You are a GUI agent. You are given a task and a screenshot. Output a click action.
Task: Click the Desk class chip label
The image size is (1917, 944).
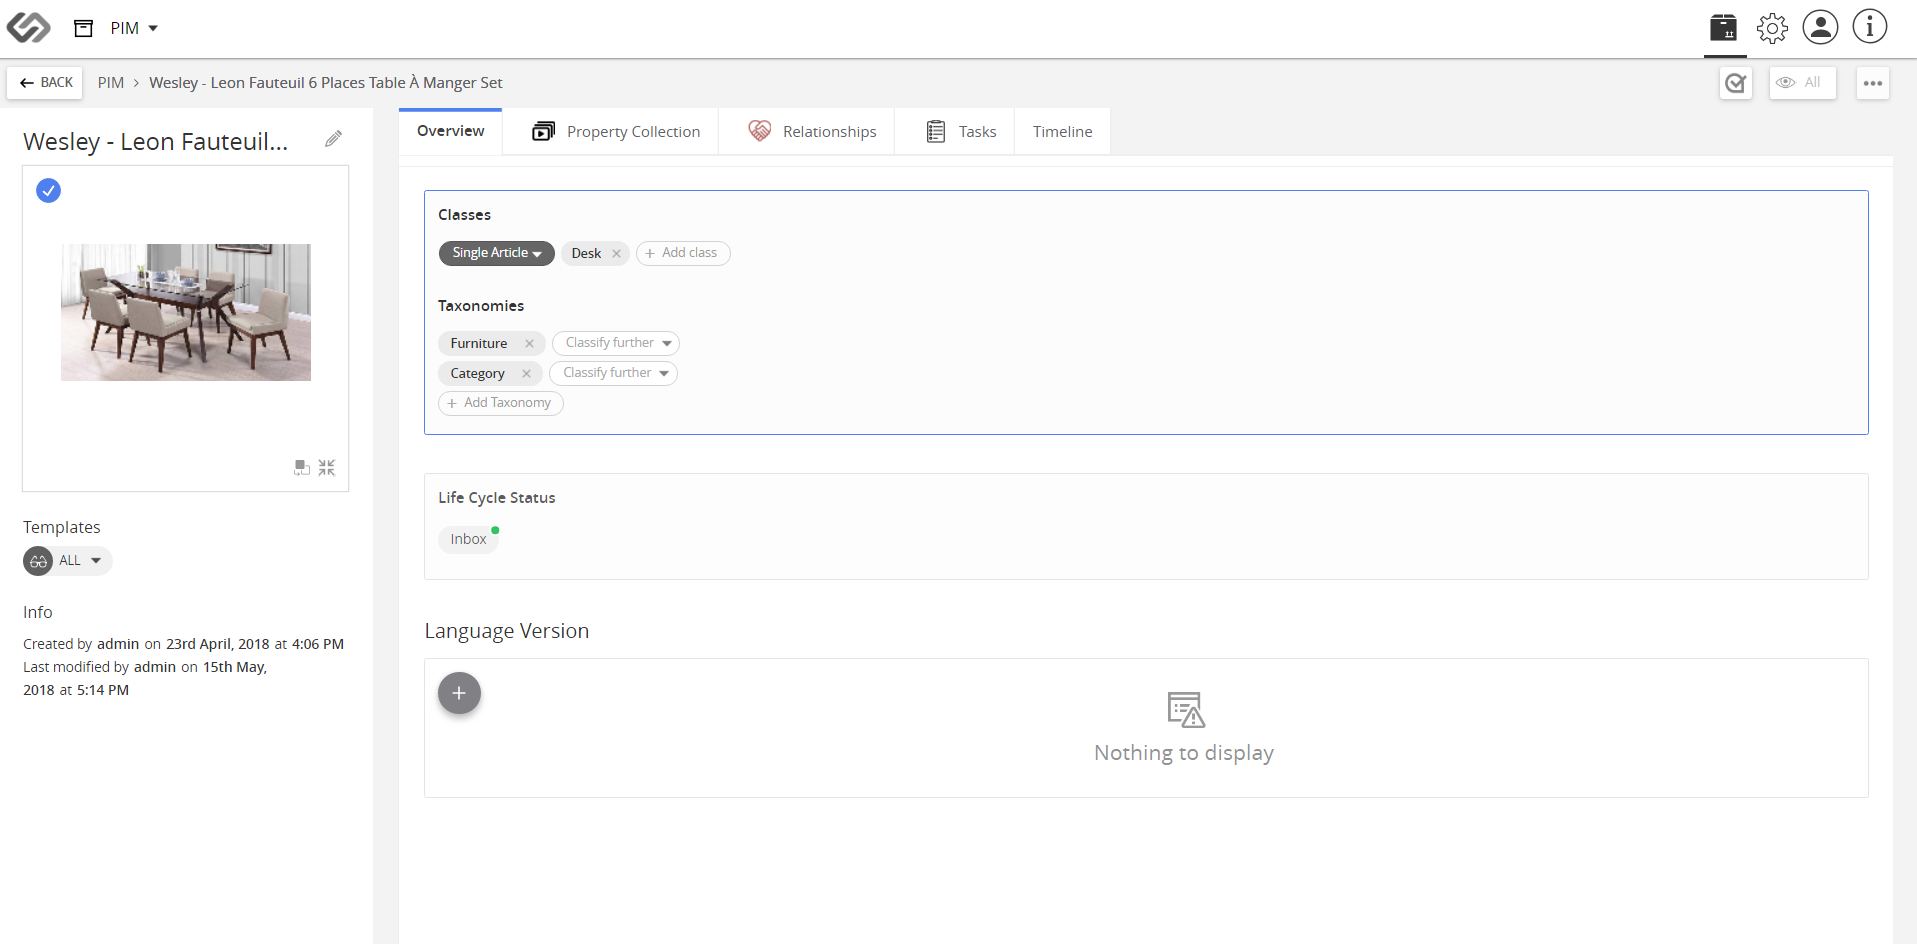click(x=586, y=253)
